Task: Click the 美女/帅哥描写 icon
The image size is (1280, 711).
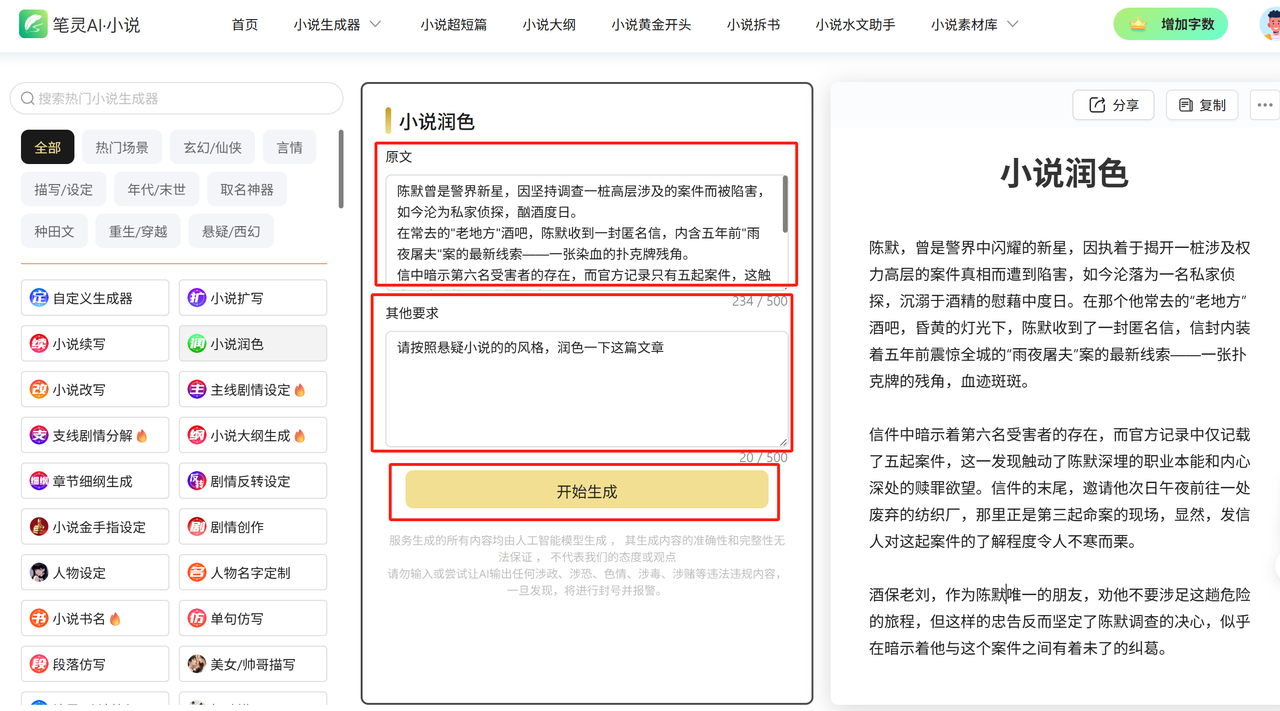Action: tap(197, 664)
